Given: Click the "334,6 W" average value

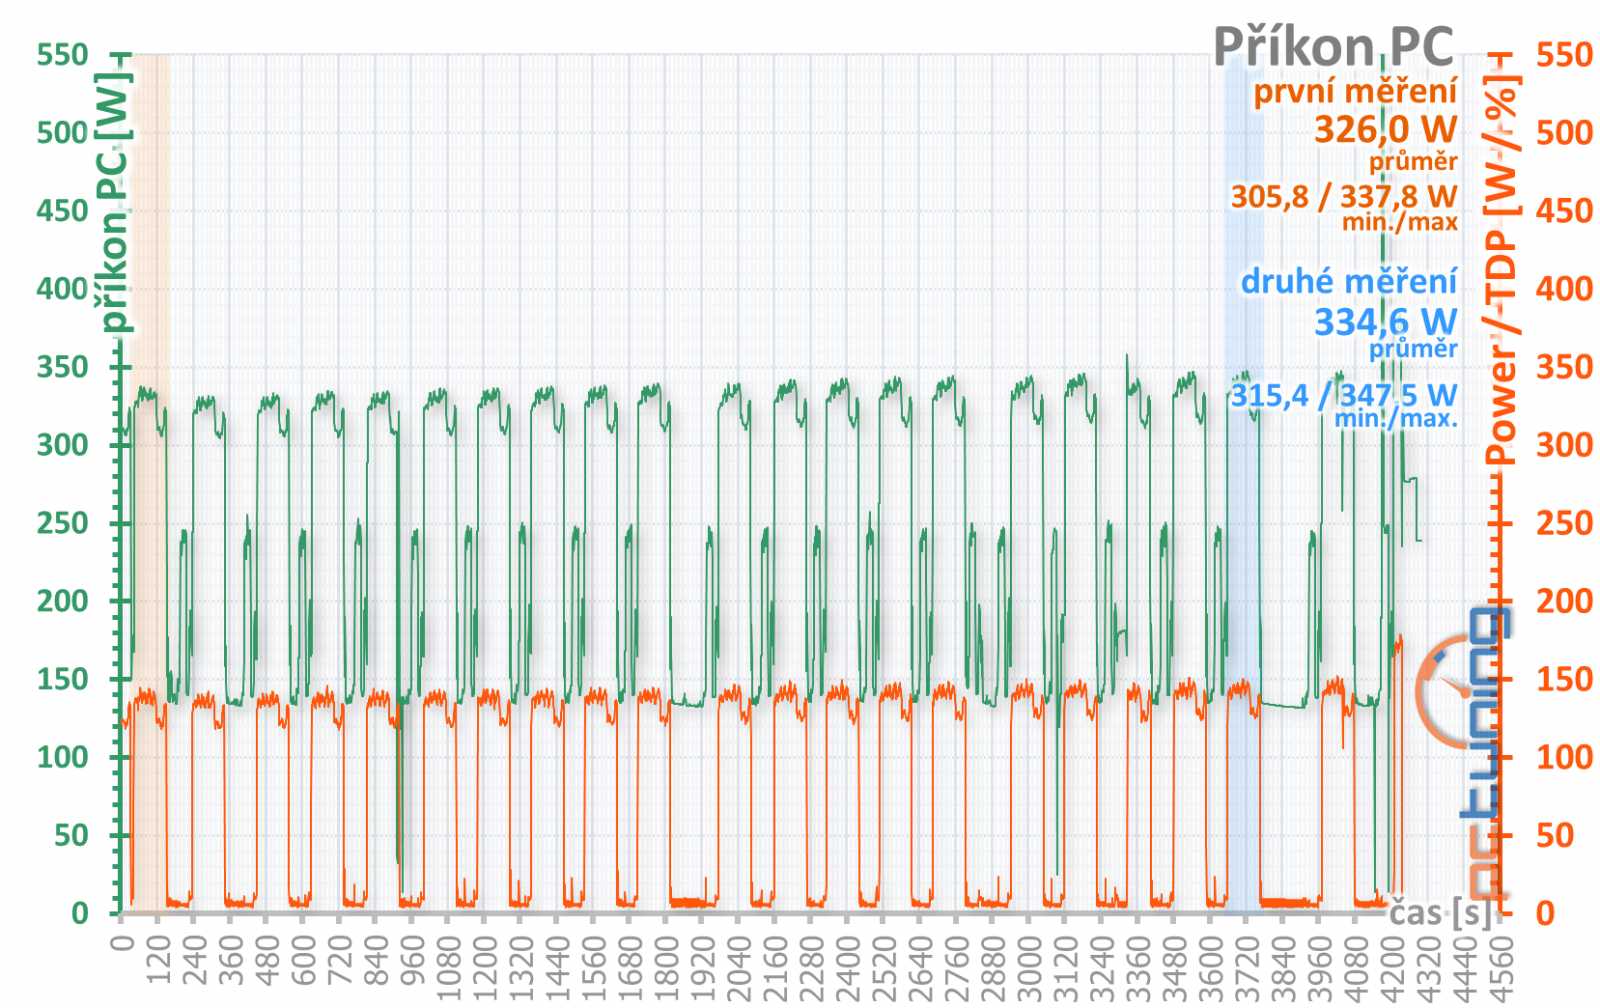Looking at the screenshot, I should [x=1385, y=322].
